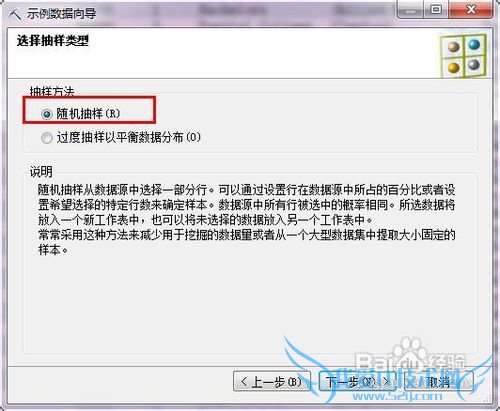Choose the 过度抽样以平衡数据分布(O) radio option
Viewport: 500px width, 411px height.
(47, 137)
